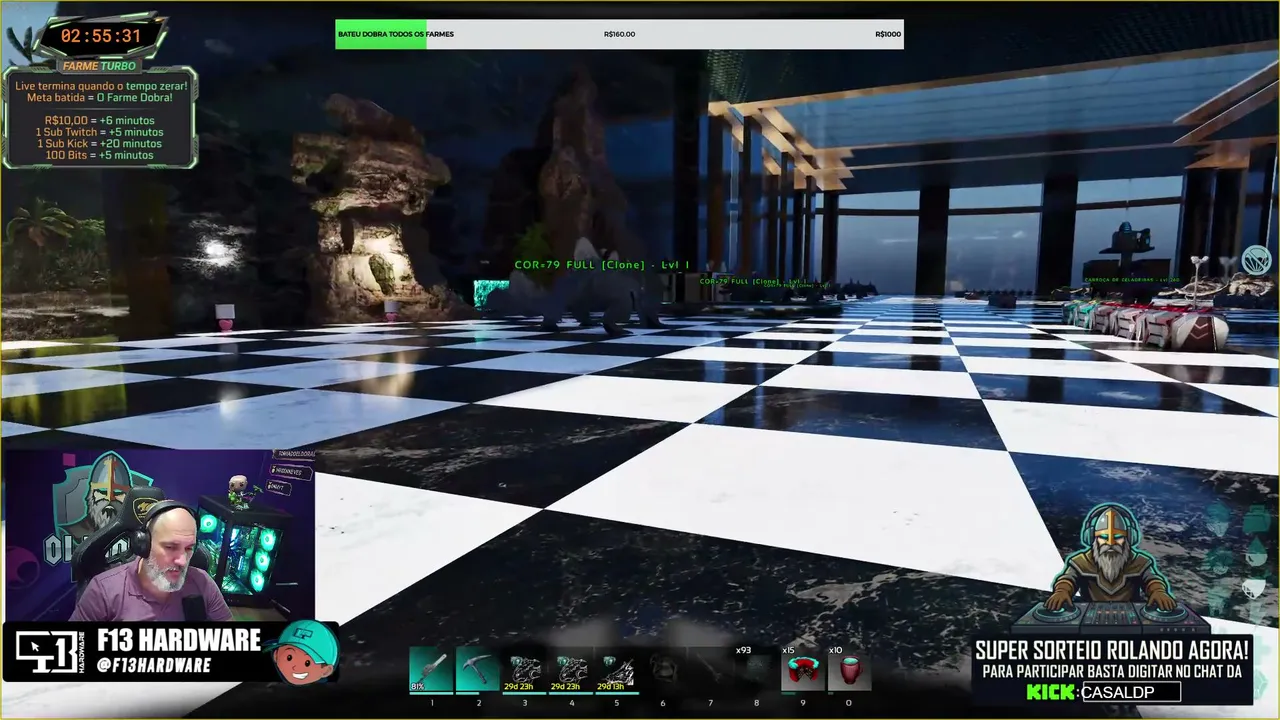
Task: Click the '1 Sub Twitch = +5 minutos' line
Action: click(x=99, y=132)
